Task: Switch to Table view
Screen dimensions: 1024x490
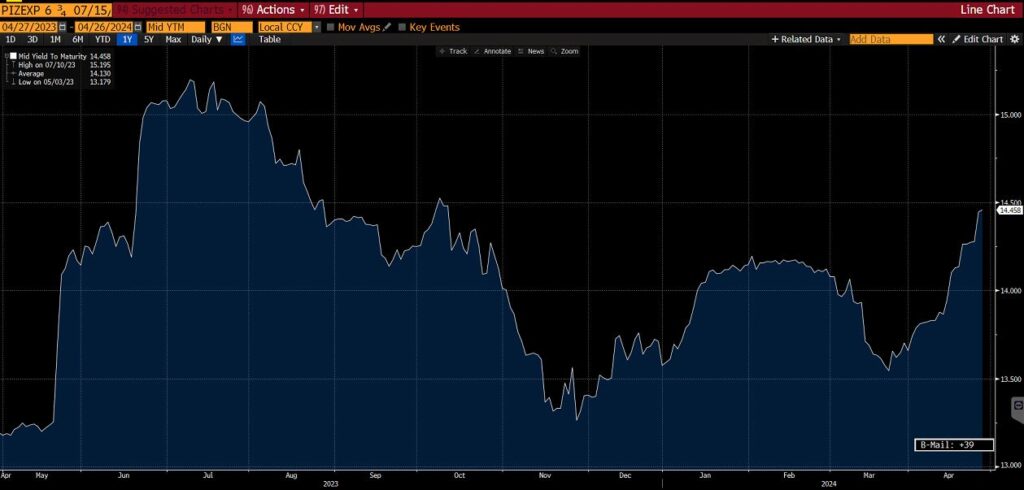Action: (x=269, y=39)
